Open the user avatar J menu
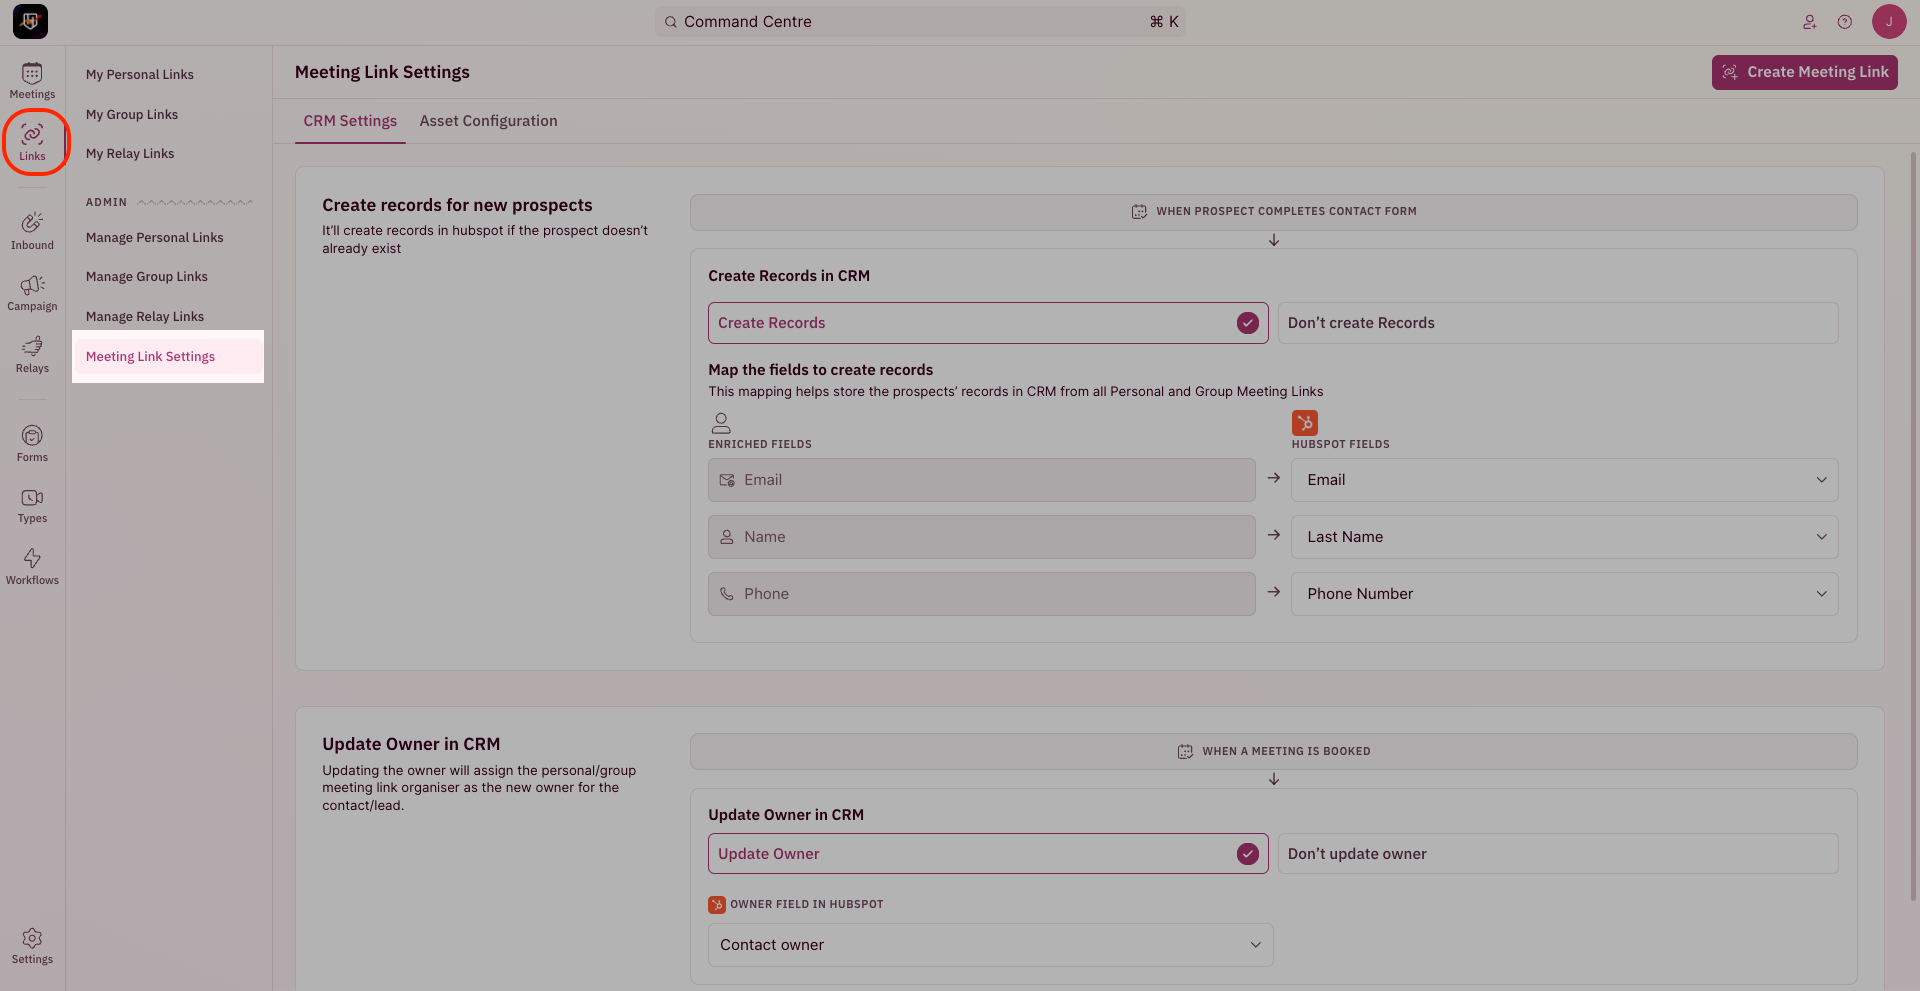Screen dimensions: 1920x991 [x=1889, y=21]
